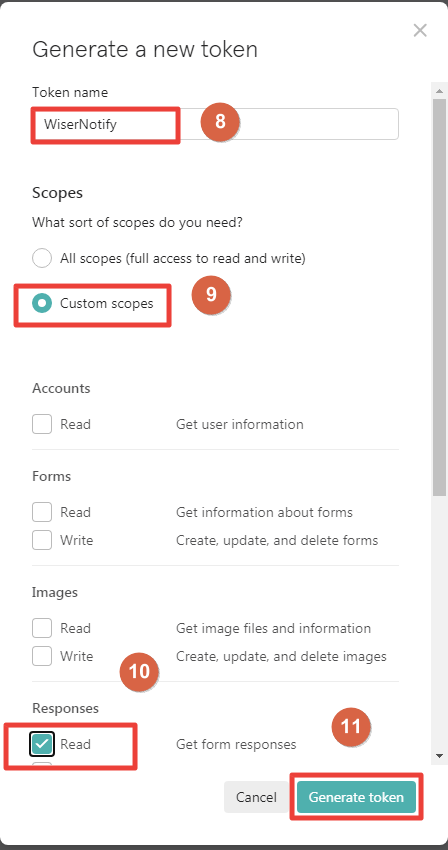
Task: Click the step 8 marker badge
Action: pyautogui.click(x=220, y=121)
